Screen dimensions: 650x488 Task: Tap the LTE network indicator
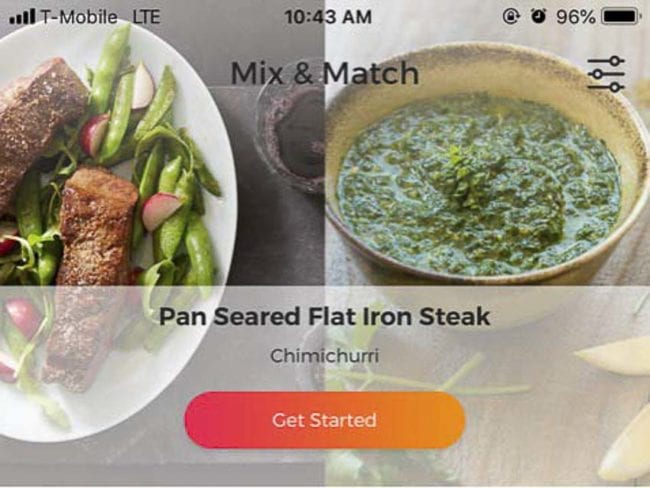(146, 17)
